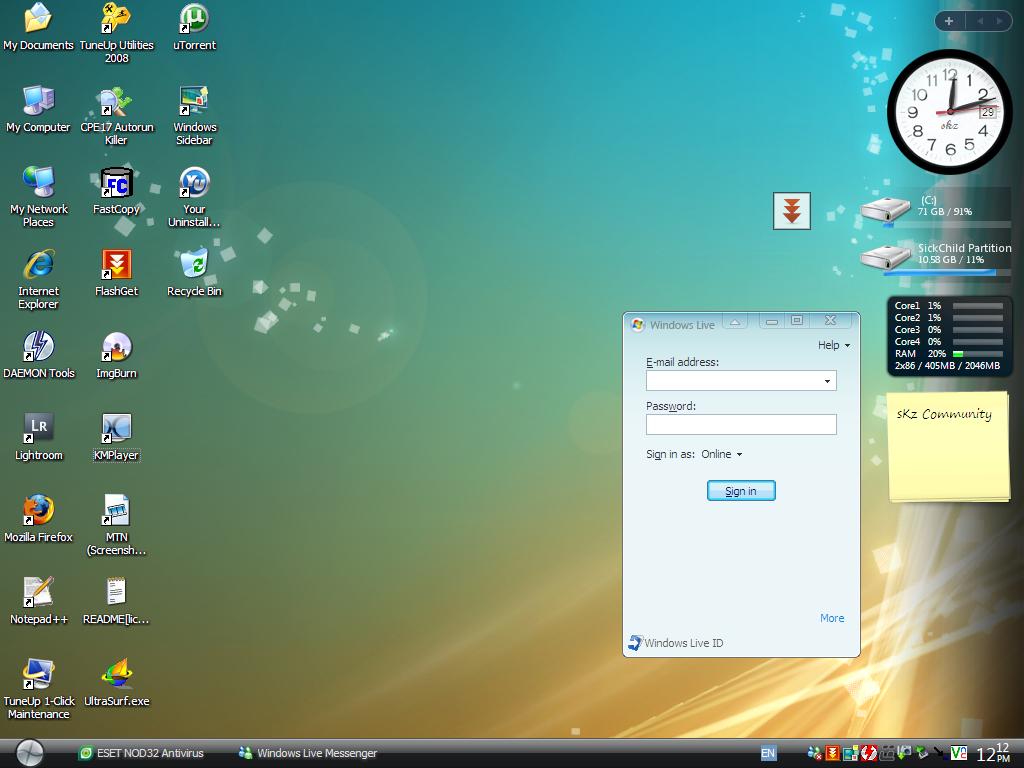1024x768 pixels.
Task: Focus the E-mail address field
Action: [x=741, y=381]
